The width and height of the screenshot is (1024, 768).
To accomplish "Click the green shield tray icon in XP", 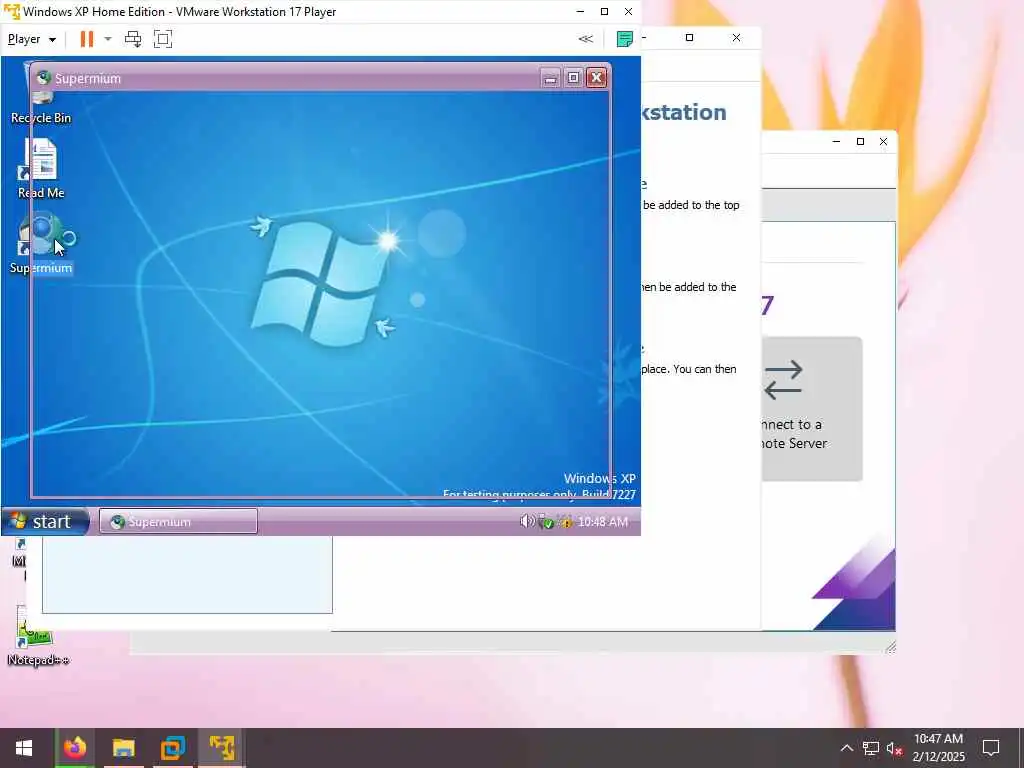I will pos(546,522).
